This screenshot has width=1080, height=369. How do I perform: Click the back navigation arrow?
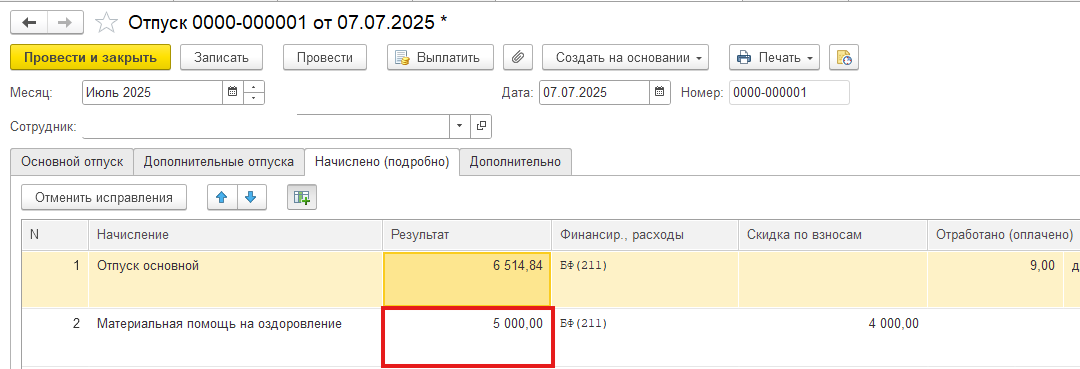(29, 23)
